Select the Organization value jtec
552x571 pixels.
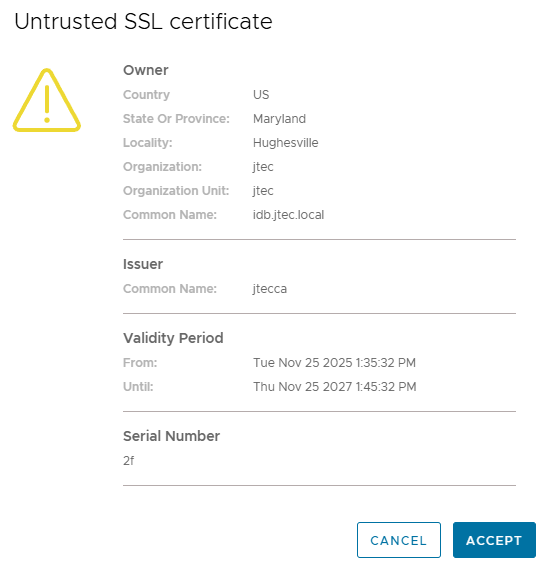click(x=263, y=167)
